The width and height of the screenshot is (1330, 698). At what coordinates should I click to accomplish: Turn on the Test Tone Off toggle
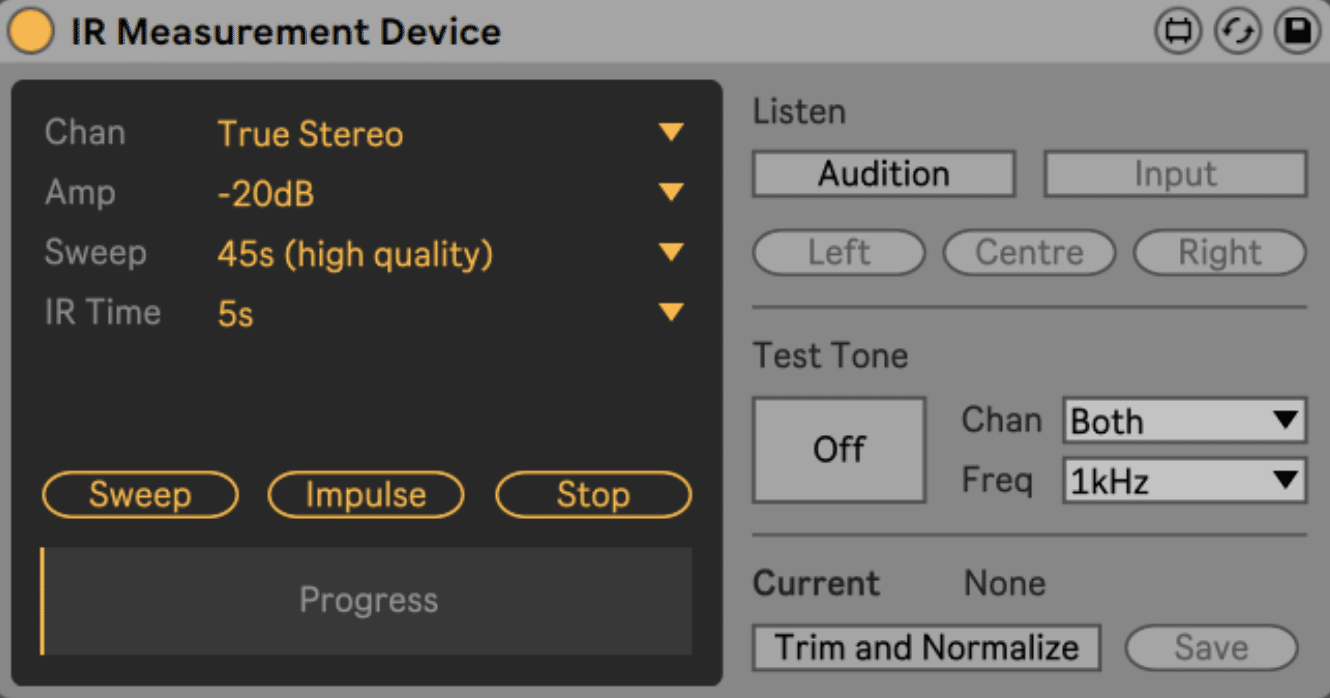839,450
